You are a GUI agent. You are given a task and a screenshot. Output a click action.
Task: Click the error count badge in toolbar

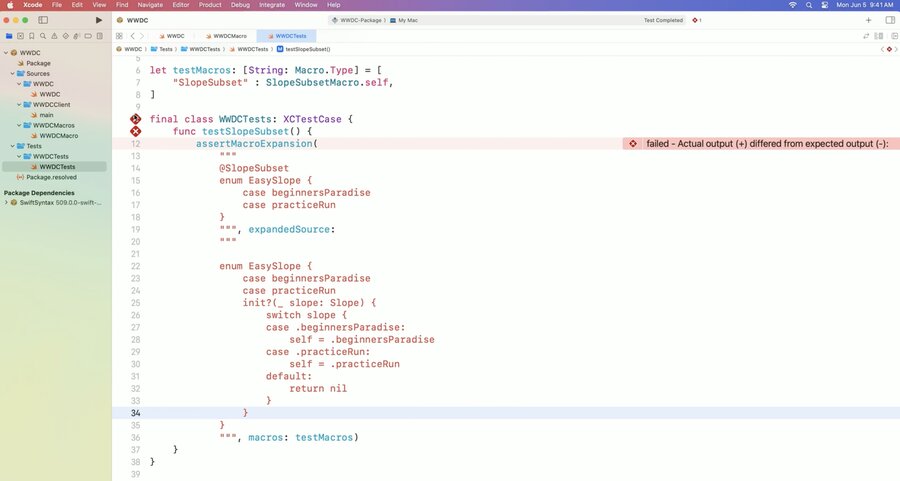pyautogui.click(x=697, y=20)
